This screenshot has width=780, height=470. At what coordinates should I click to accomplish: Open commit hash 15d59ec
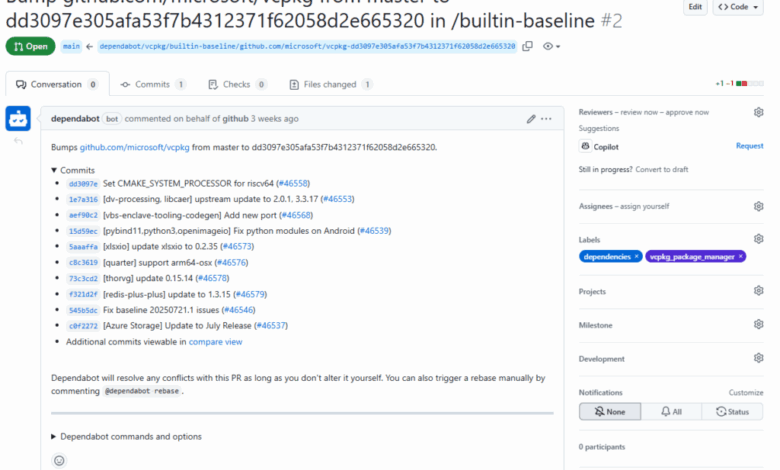point(83,231)
